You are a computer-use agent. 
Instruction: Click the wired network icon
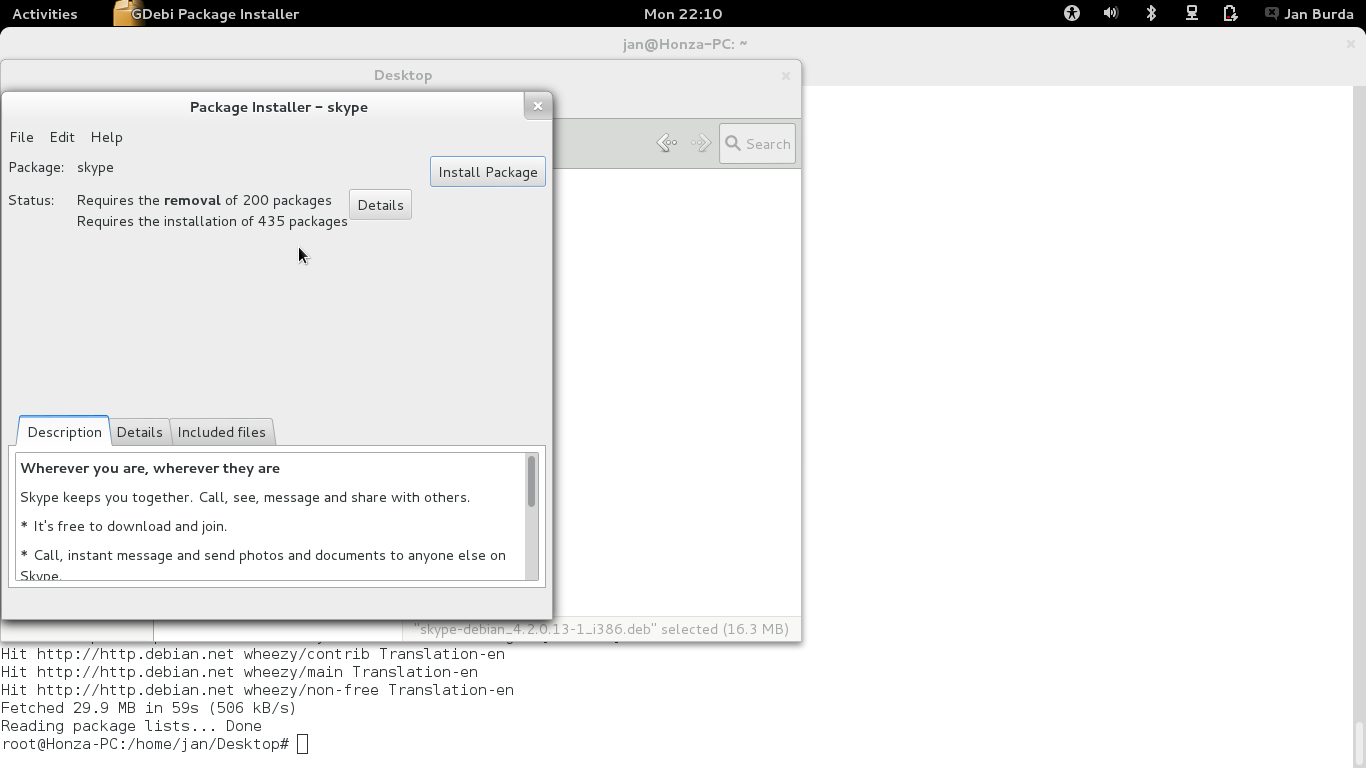1191,14
